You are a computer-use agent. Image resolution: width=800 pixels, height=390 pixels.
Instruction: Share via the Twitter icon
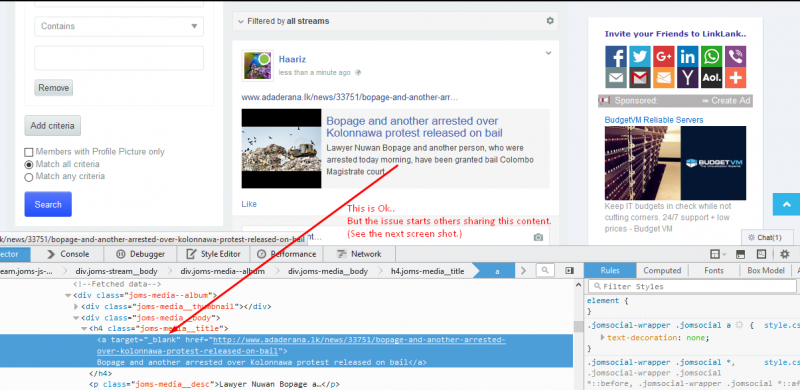(x=640, y=56)
